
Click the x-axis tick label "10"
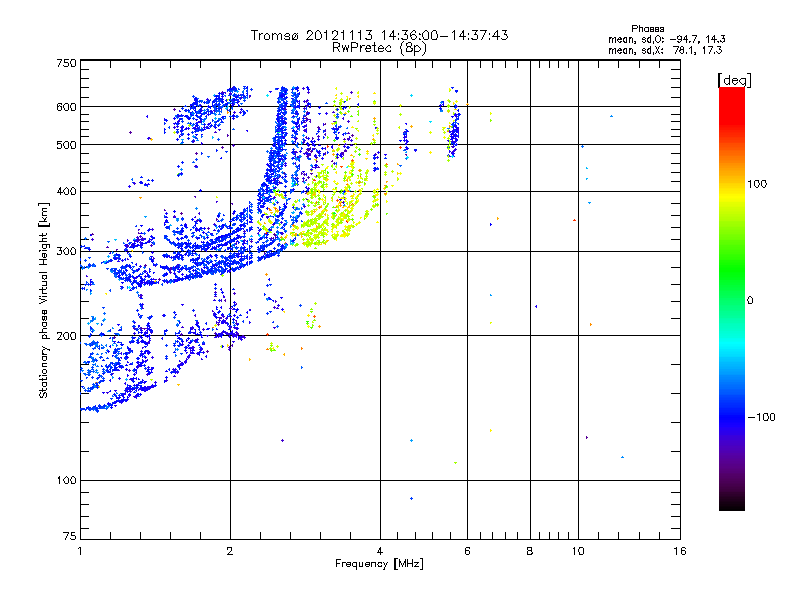click(578, 551)
